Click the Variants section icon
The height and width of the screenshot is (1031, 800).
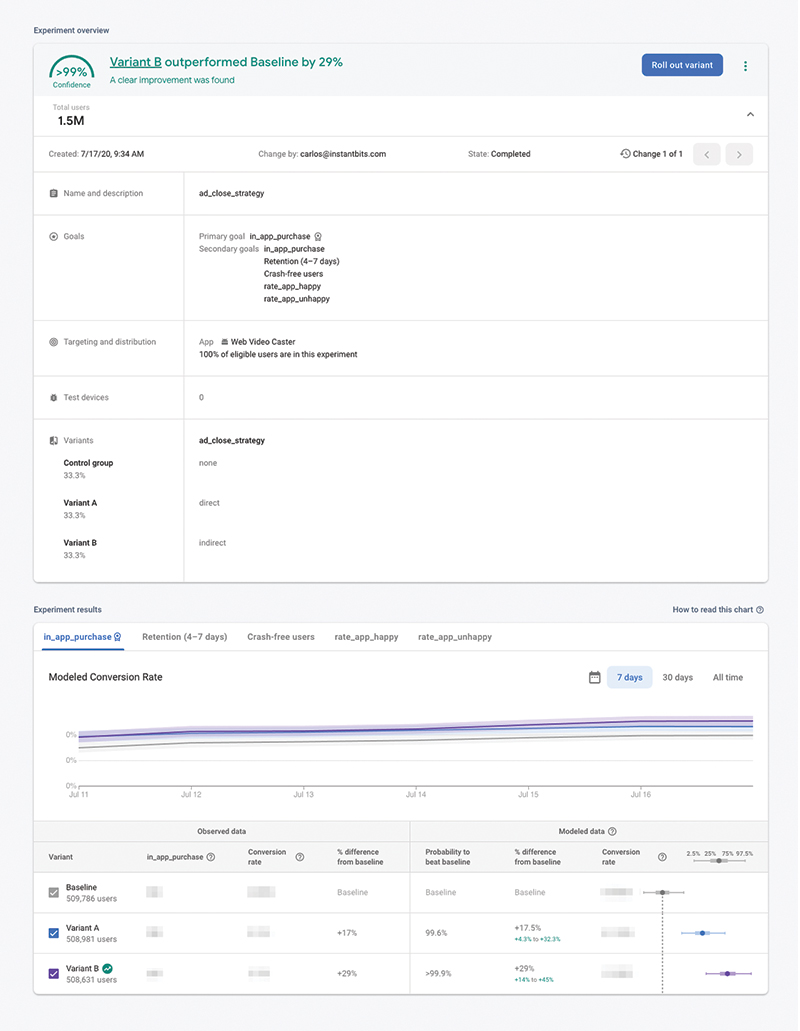[54, 441]
